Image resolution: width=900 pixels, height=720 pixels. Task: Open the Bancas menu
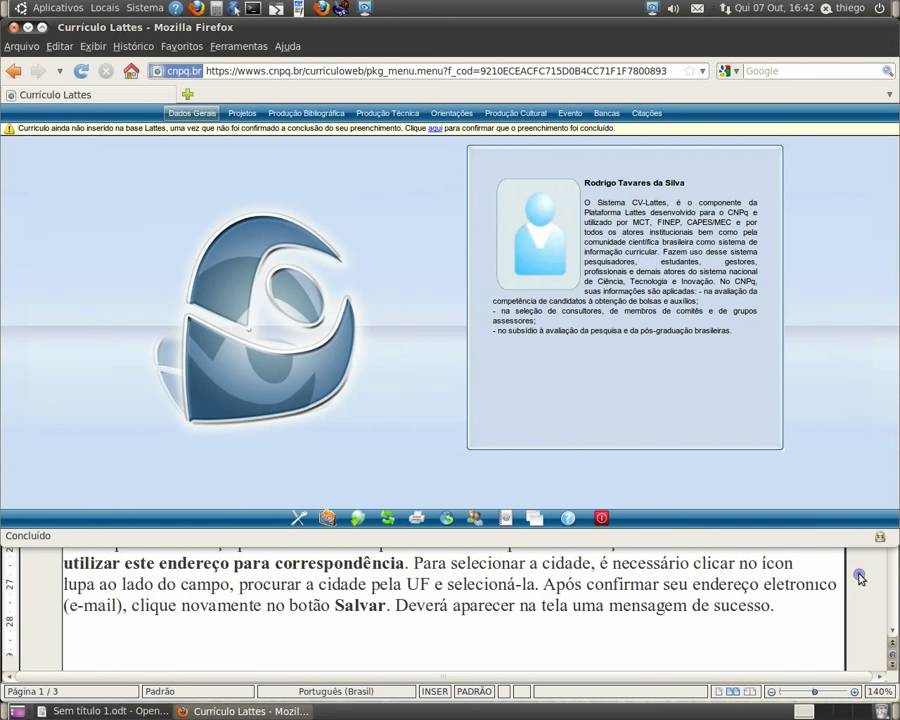[x=607, y=113]
